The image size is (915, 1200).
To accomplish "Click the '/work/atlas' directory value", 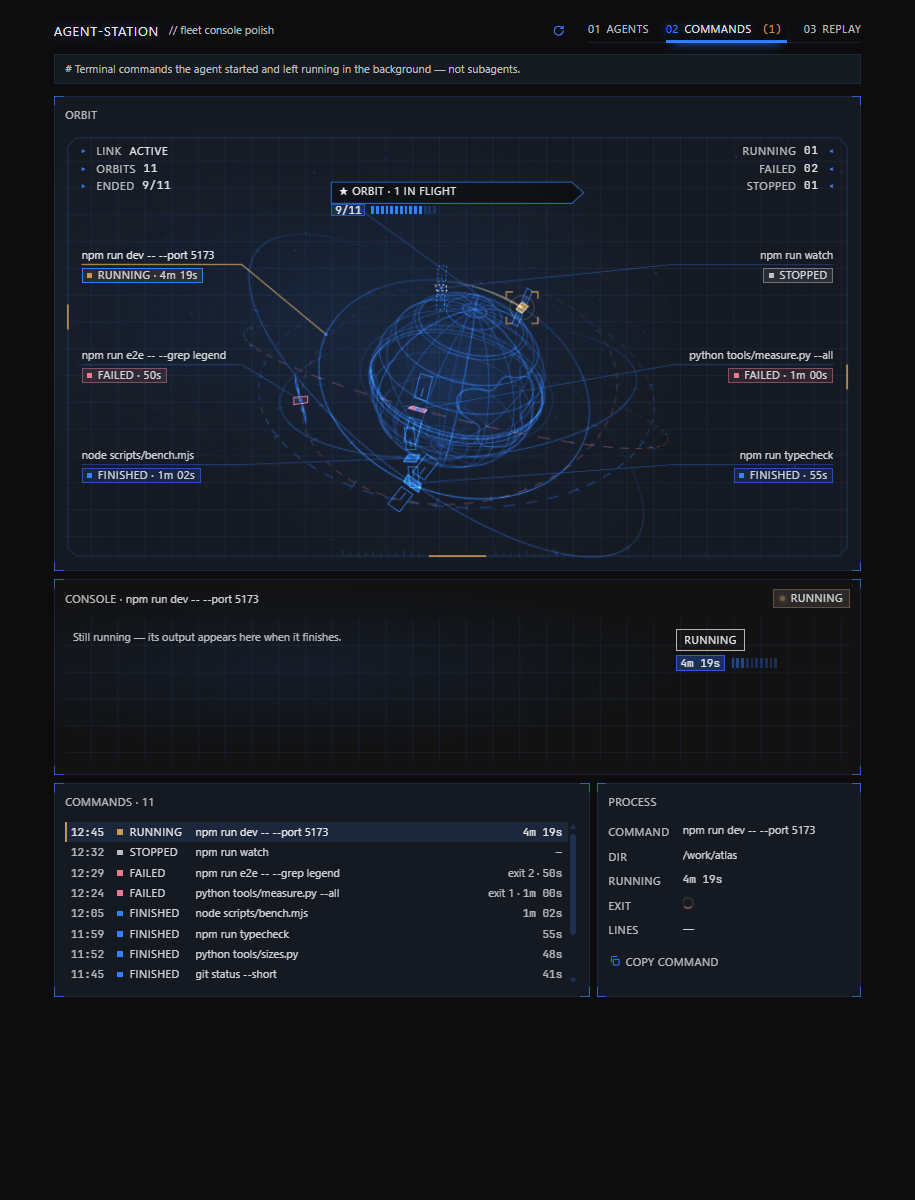I will tap(710, 855).
